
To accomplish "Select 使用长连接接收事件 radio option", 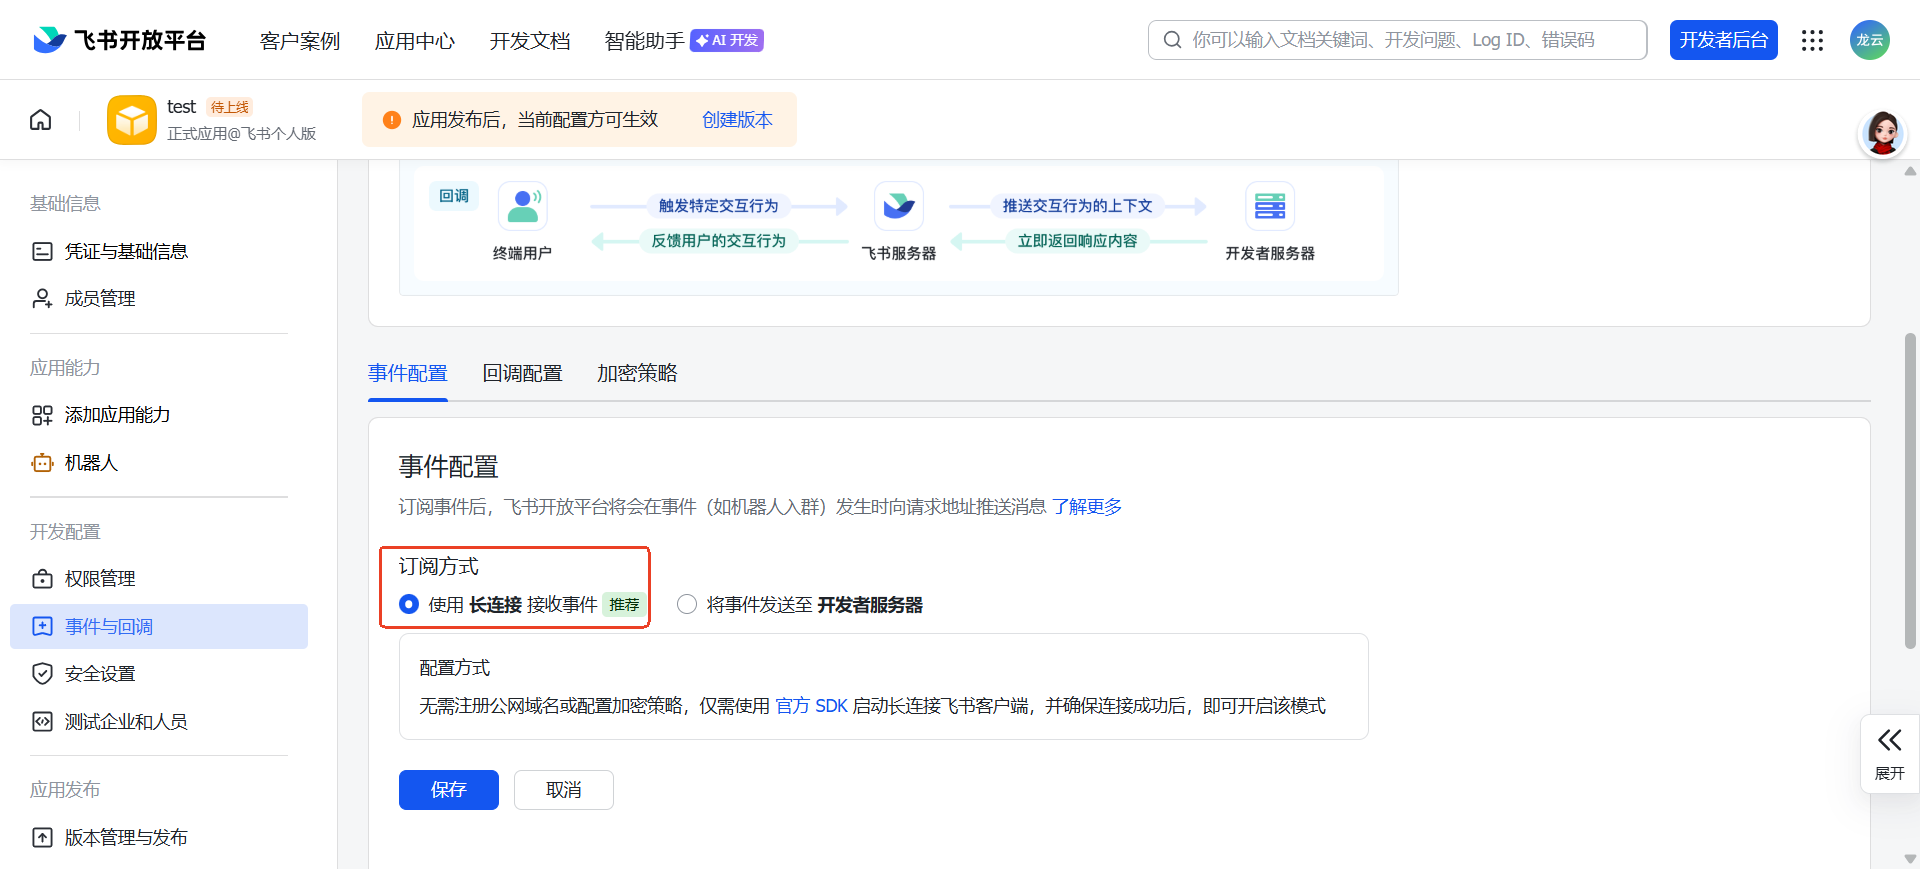I will pos(409,605).
